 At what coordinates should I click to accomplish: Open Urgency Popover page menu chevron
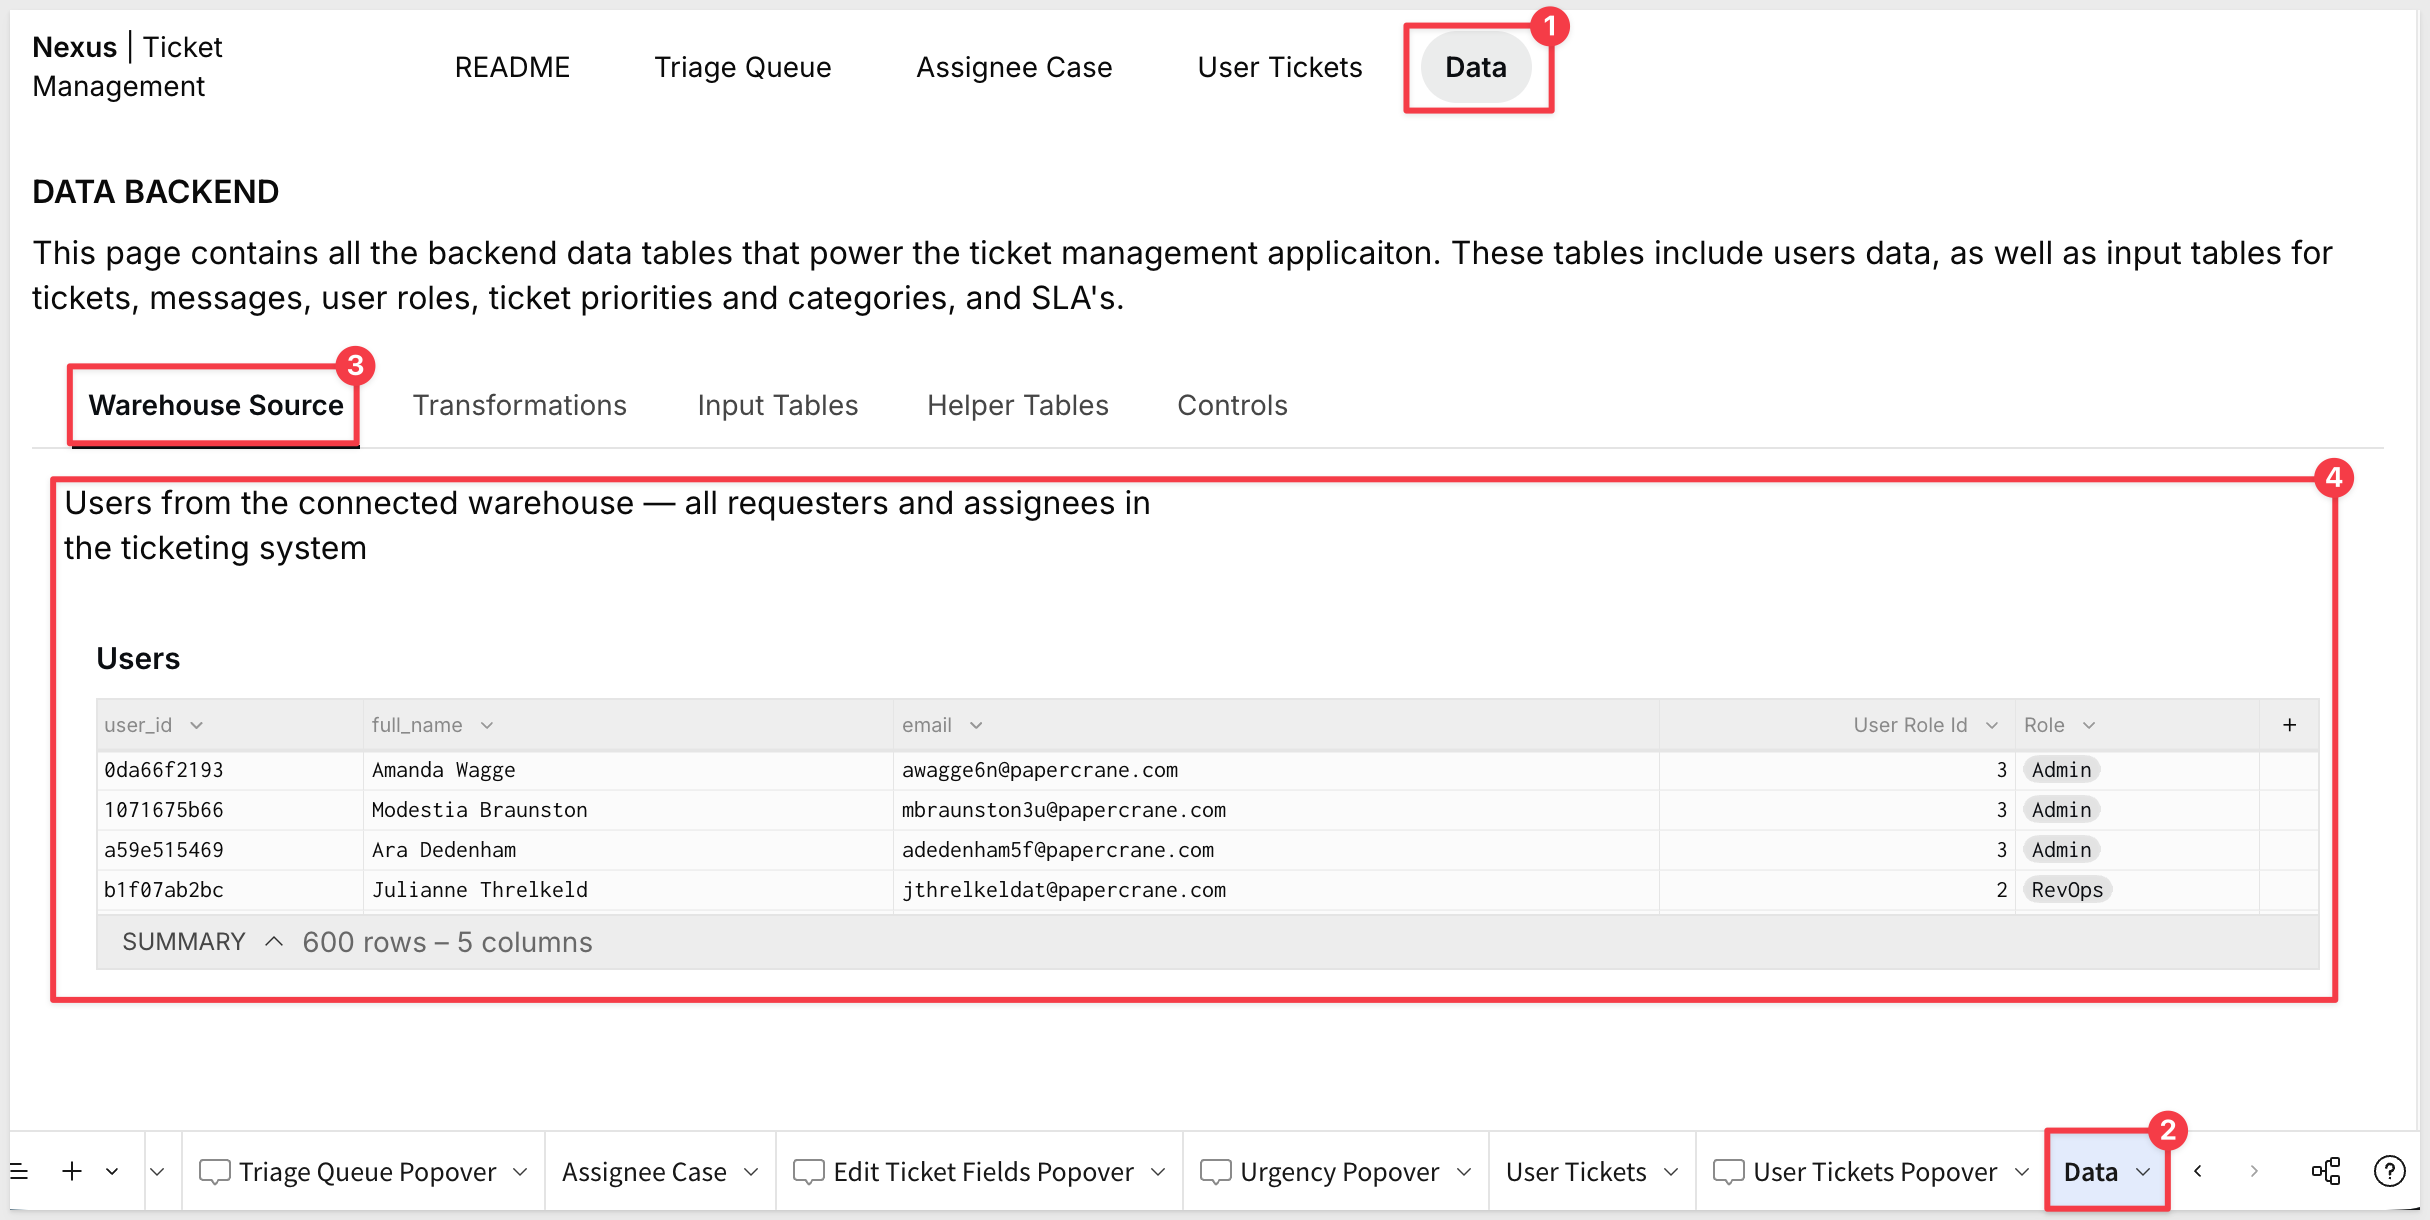click(1464, 1171)
